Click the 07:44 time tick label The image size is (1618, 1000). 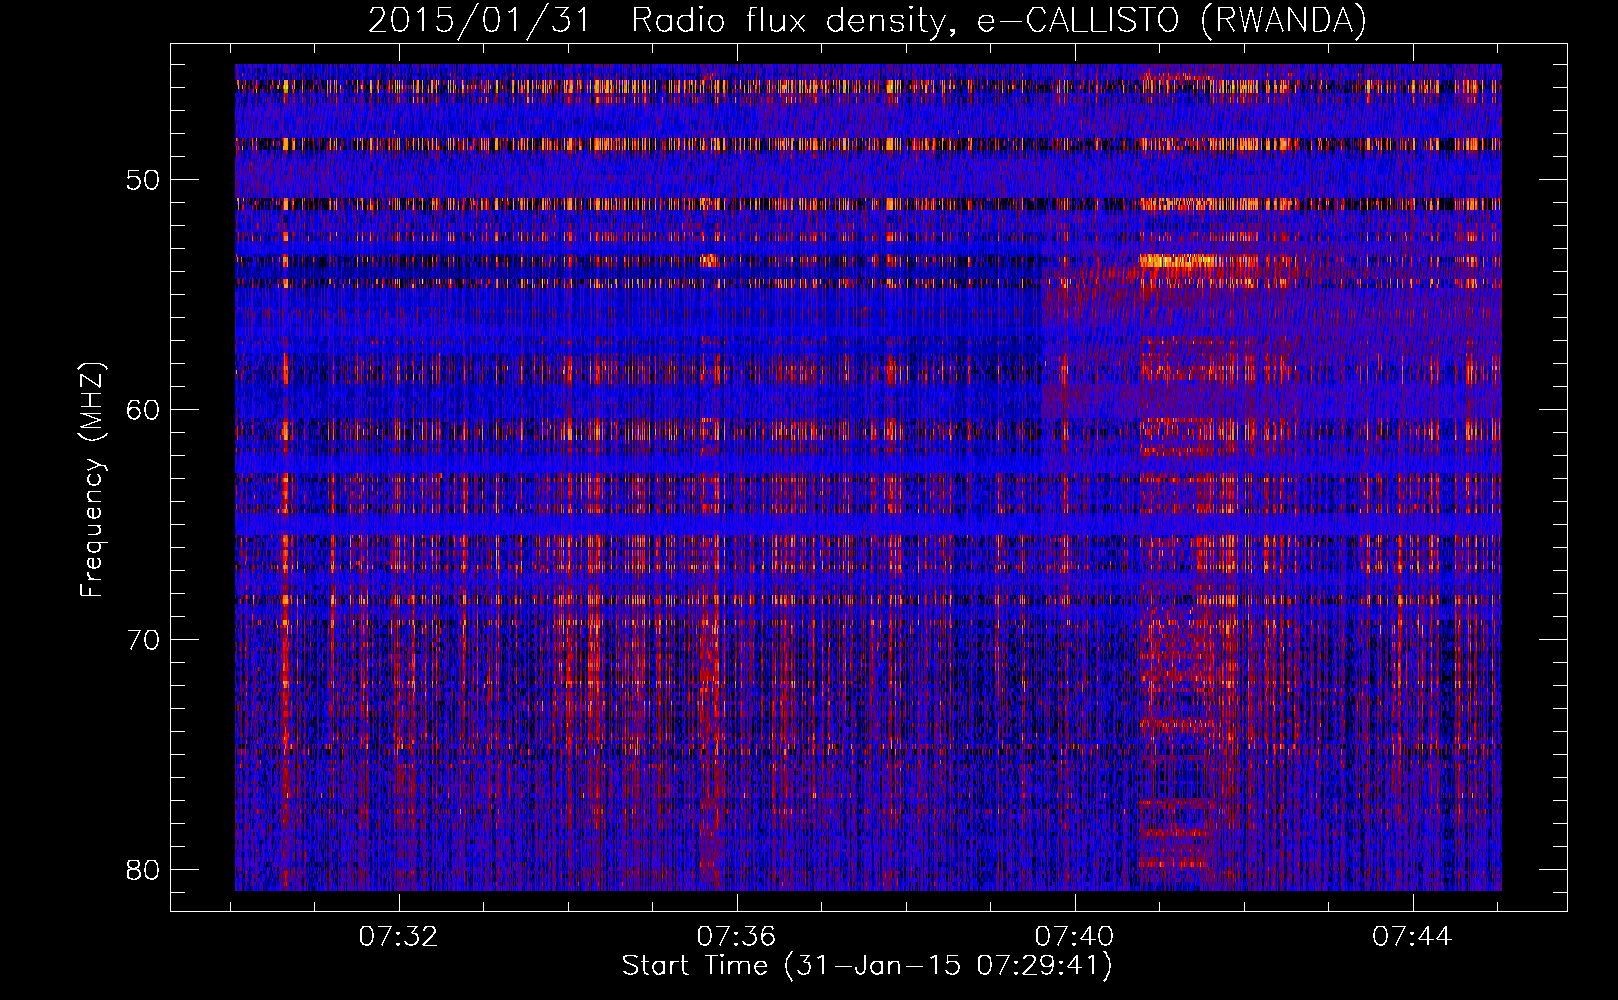[x=1413, y=937]
